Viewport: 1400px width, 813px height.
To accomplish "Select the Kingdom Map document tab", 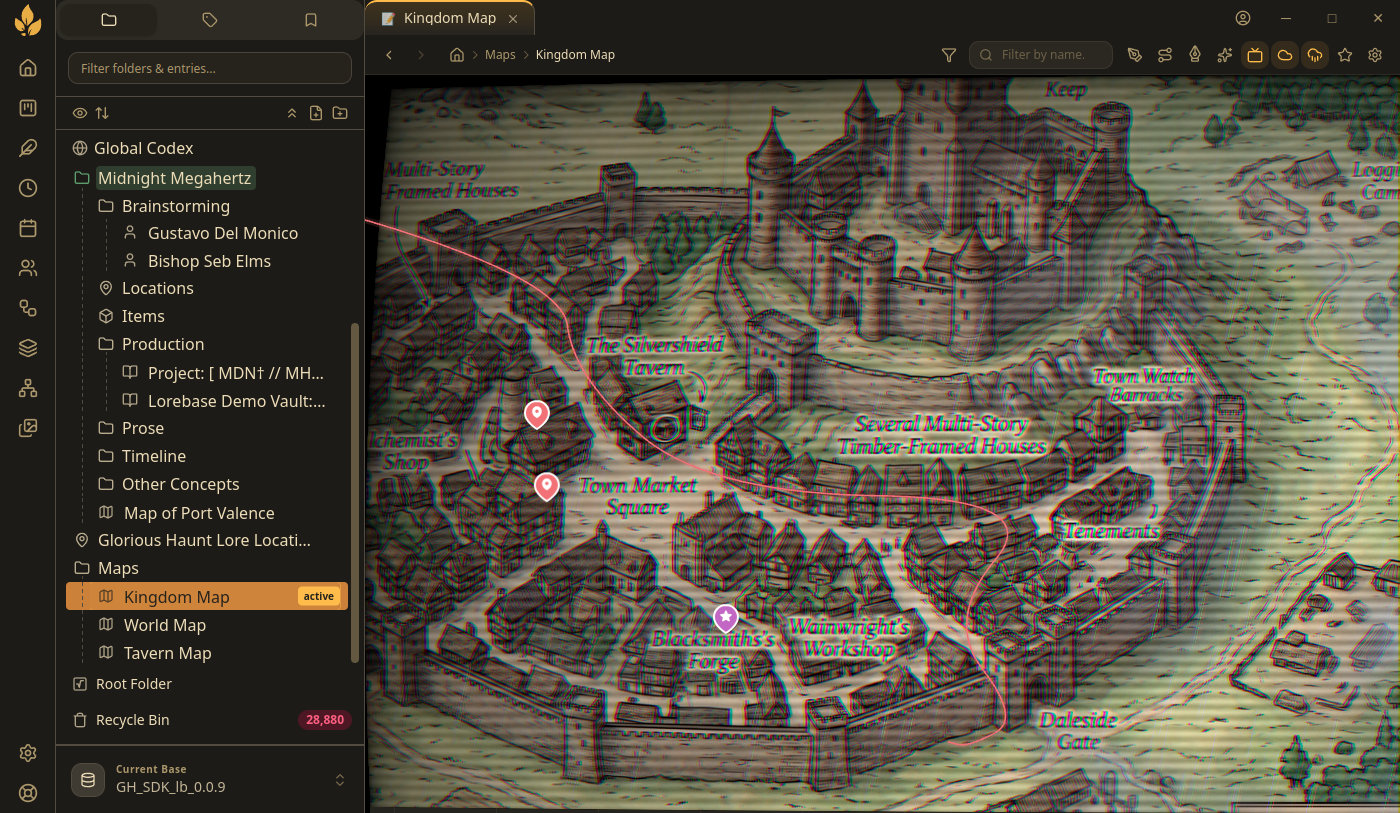I will [x=450, y=18].
